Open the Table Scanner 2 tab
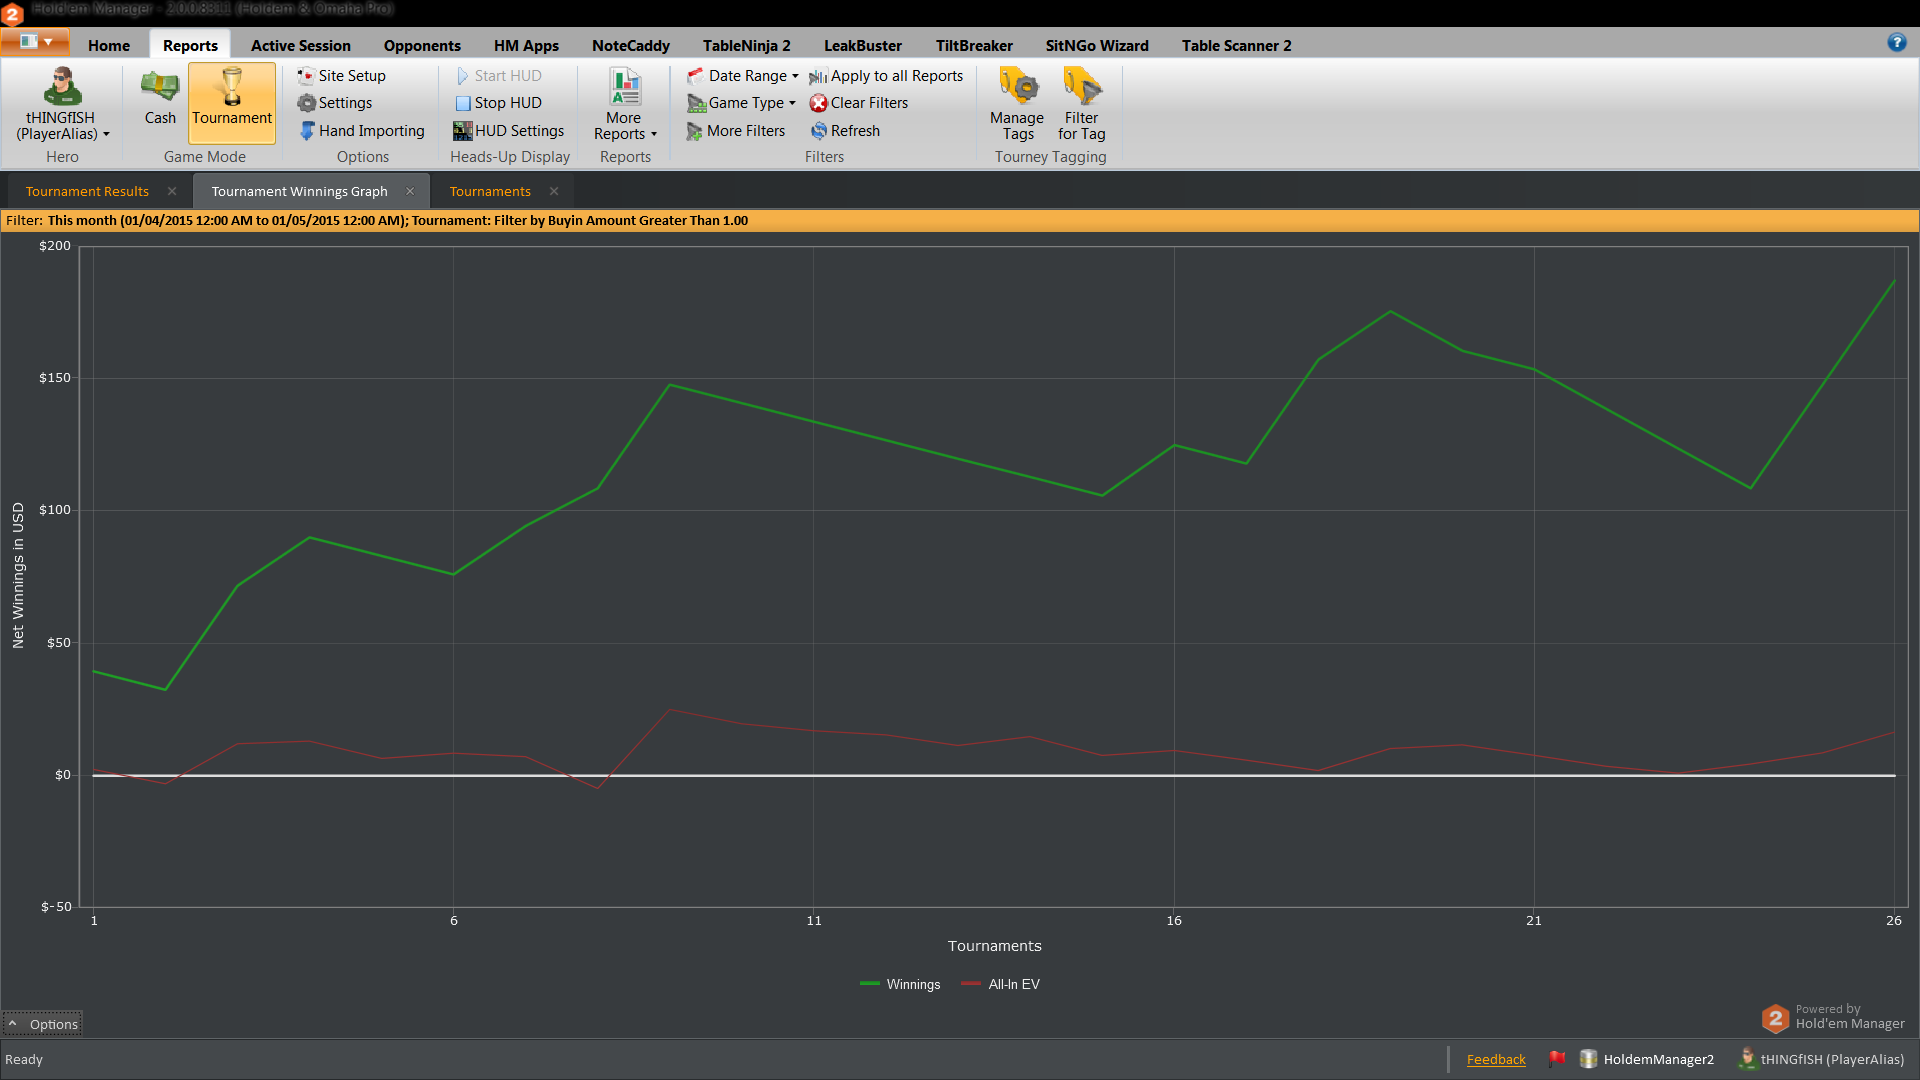This screenshot has height=1080, width=1920. pos(1237,45)
